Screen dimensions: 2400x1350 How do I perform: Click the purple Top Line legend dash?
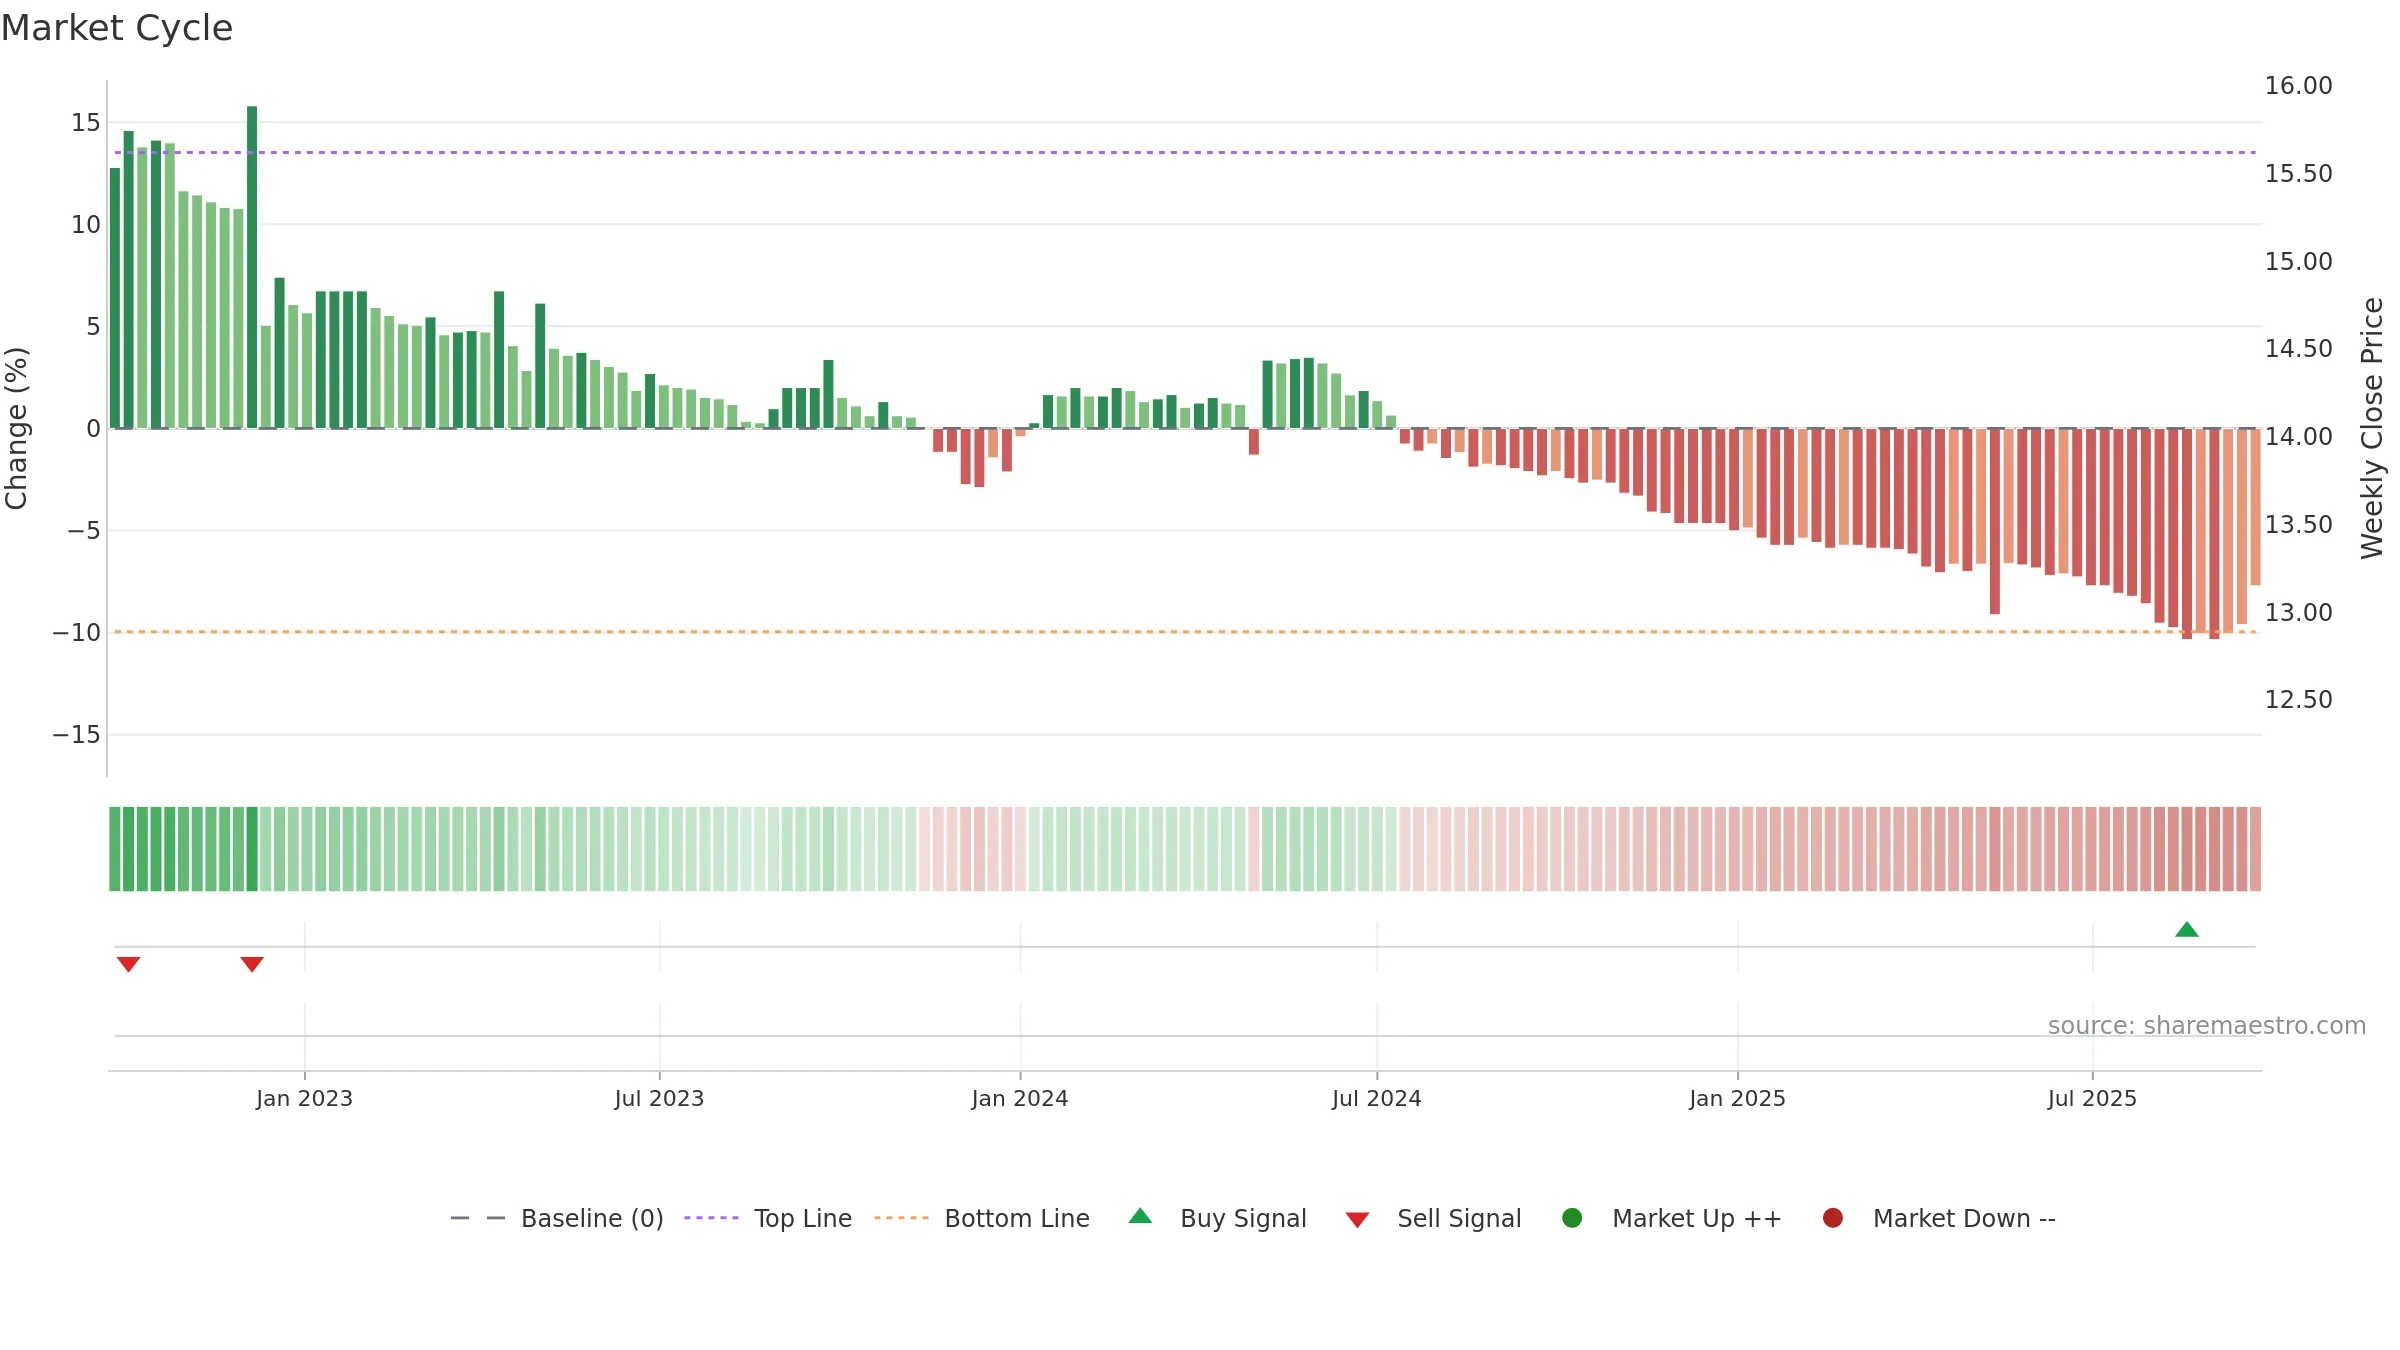click(x=711, y=1218)
